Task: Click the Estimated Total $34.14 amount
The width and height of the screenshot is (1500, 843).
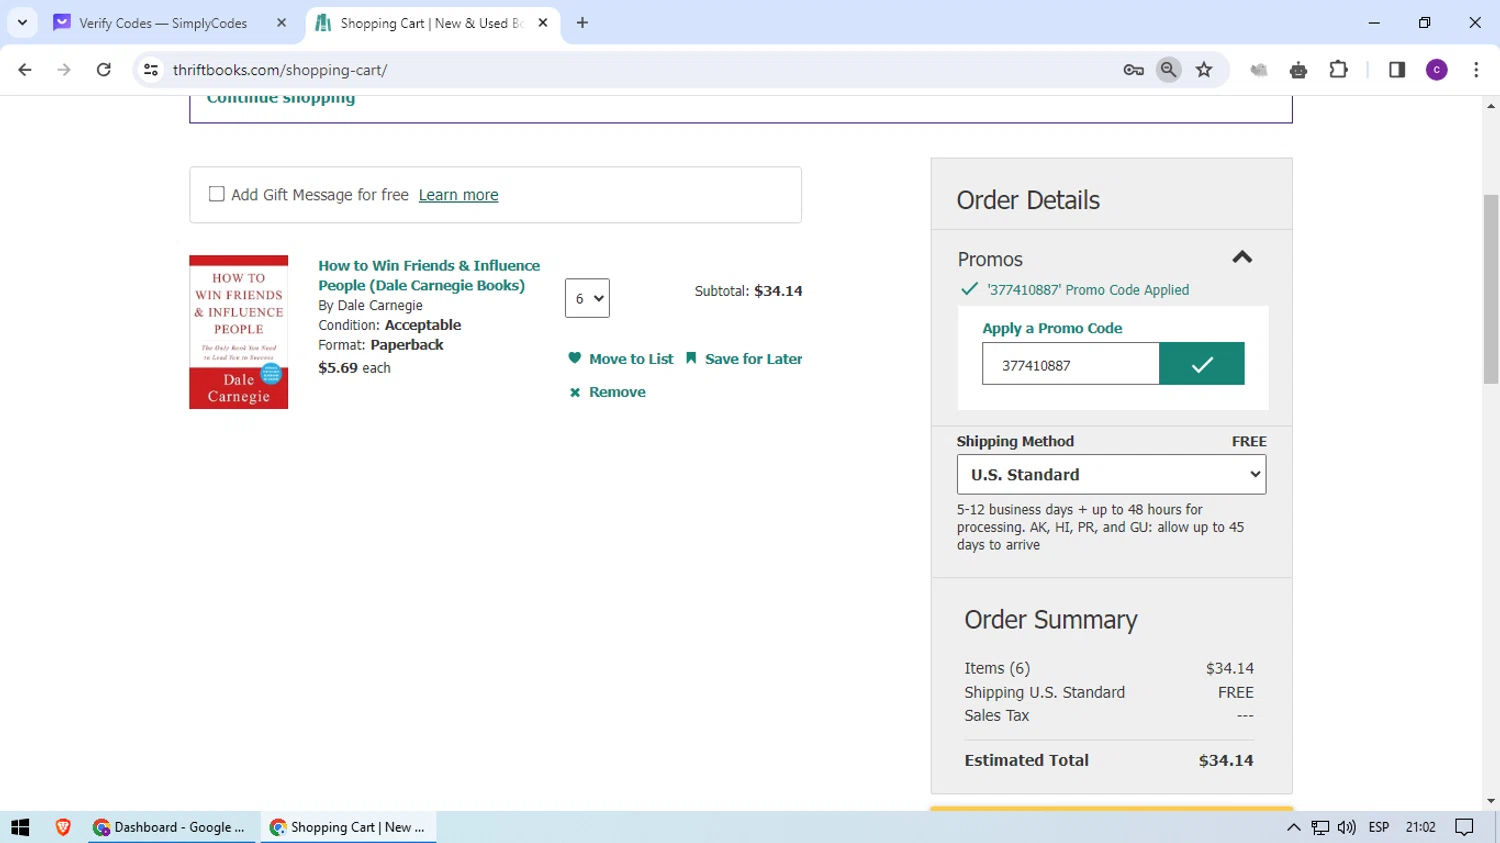Action: pyautogui.click(x=1226, y=760)
